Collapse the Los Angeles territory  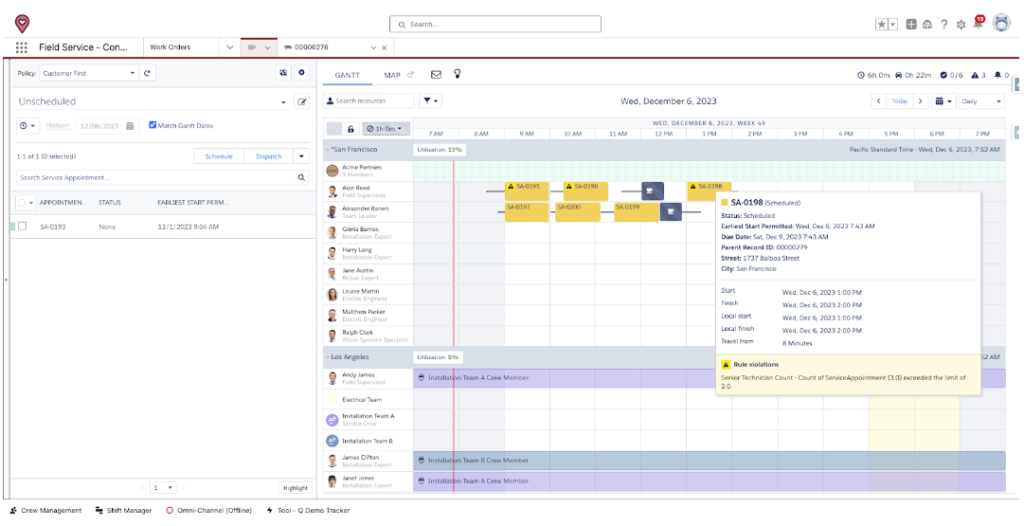click(327, 357)
